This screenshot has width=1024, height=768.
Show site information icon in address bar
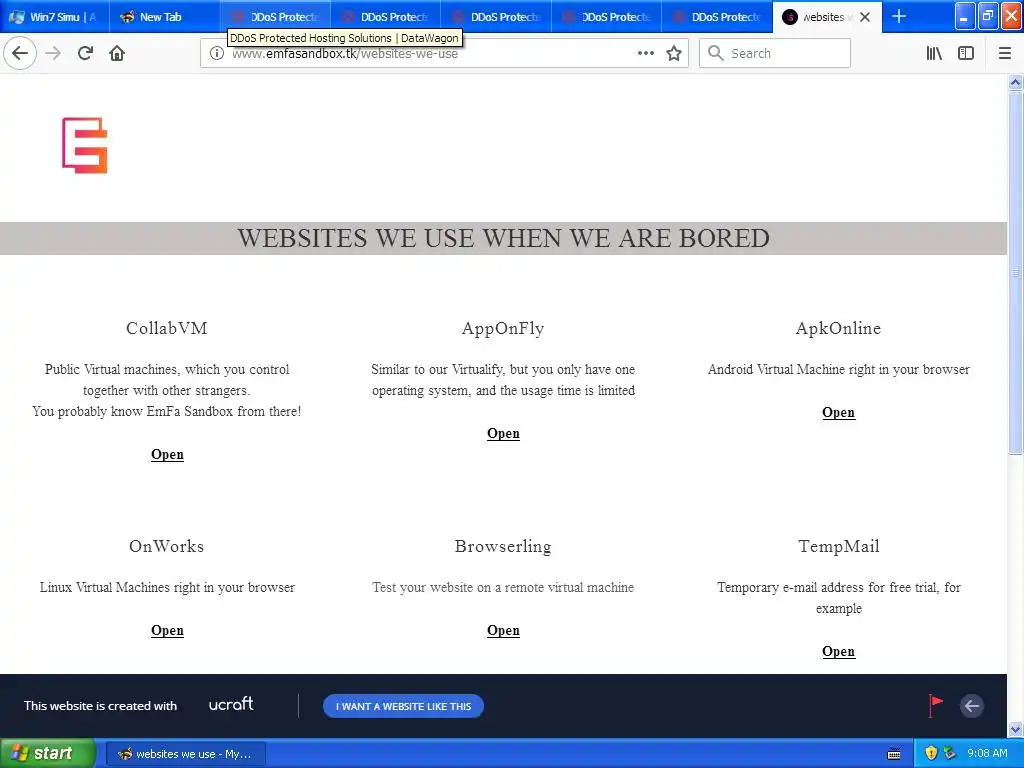217,53
